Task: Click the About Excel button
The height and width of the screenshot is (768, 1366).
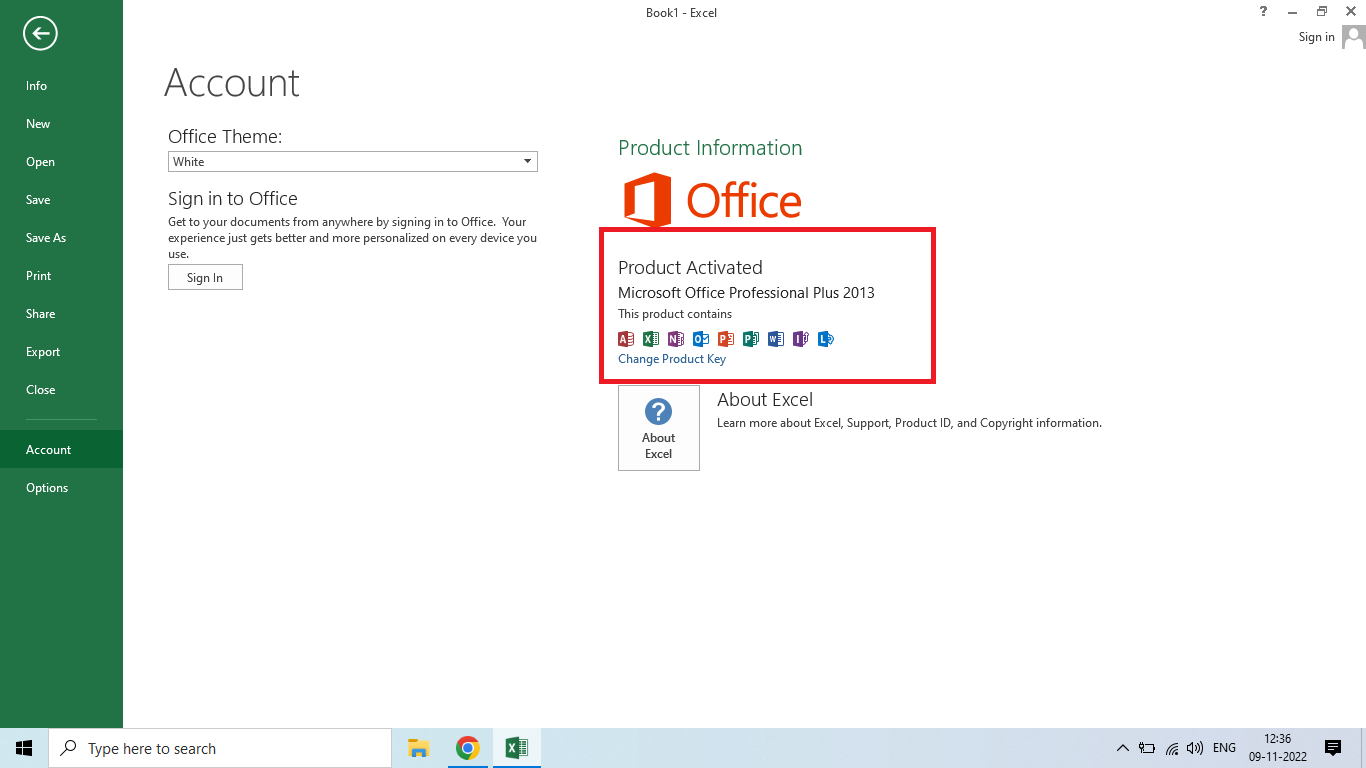Action: (x=659, y=428)
